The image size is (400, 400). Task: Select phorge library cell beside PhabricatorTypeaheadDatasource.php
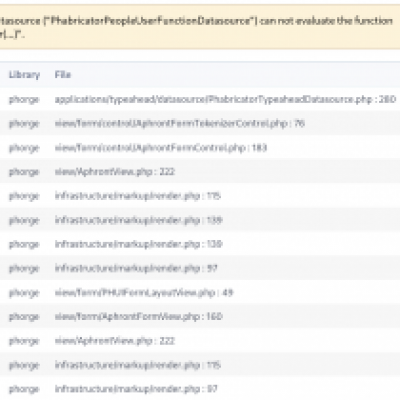24,100
